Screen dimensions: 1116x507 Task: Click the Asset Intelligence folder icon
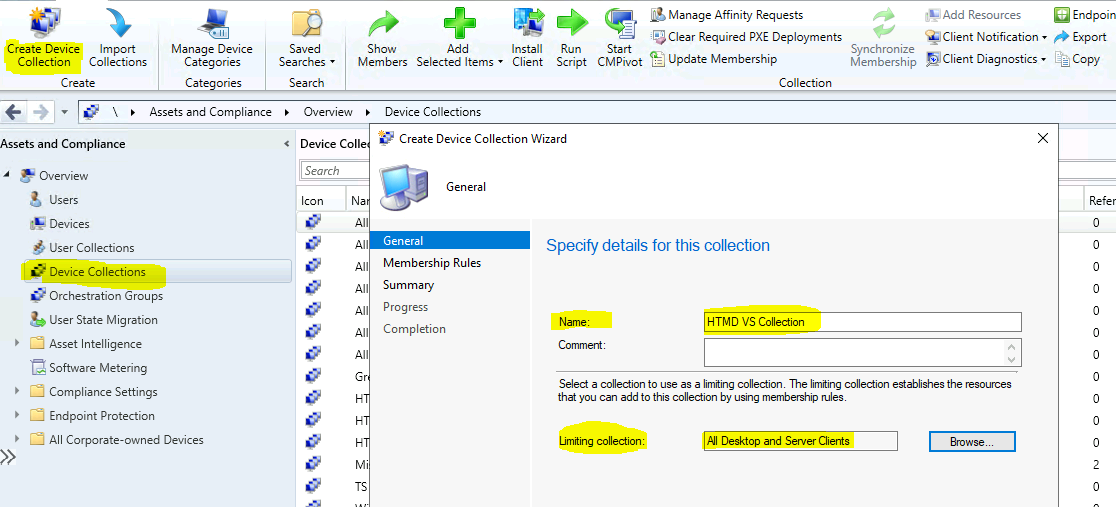[x=38, y=344]
